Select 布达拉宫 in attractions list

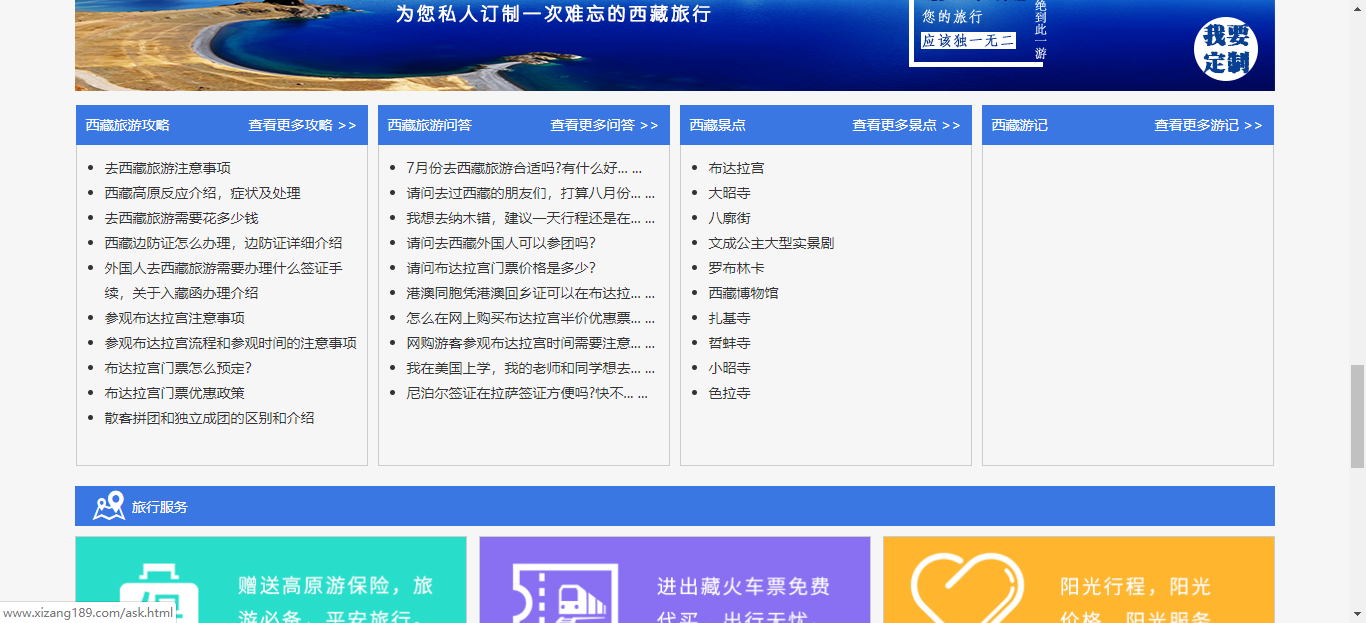[736, 168]
